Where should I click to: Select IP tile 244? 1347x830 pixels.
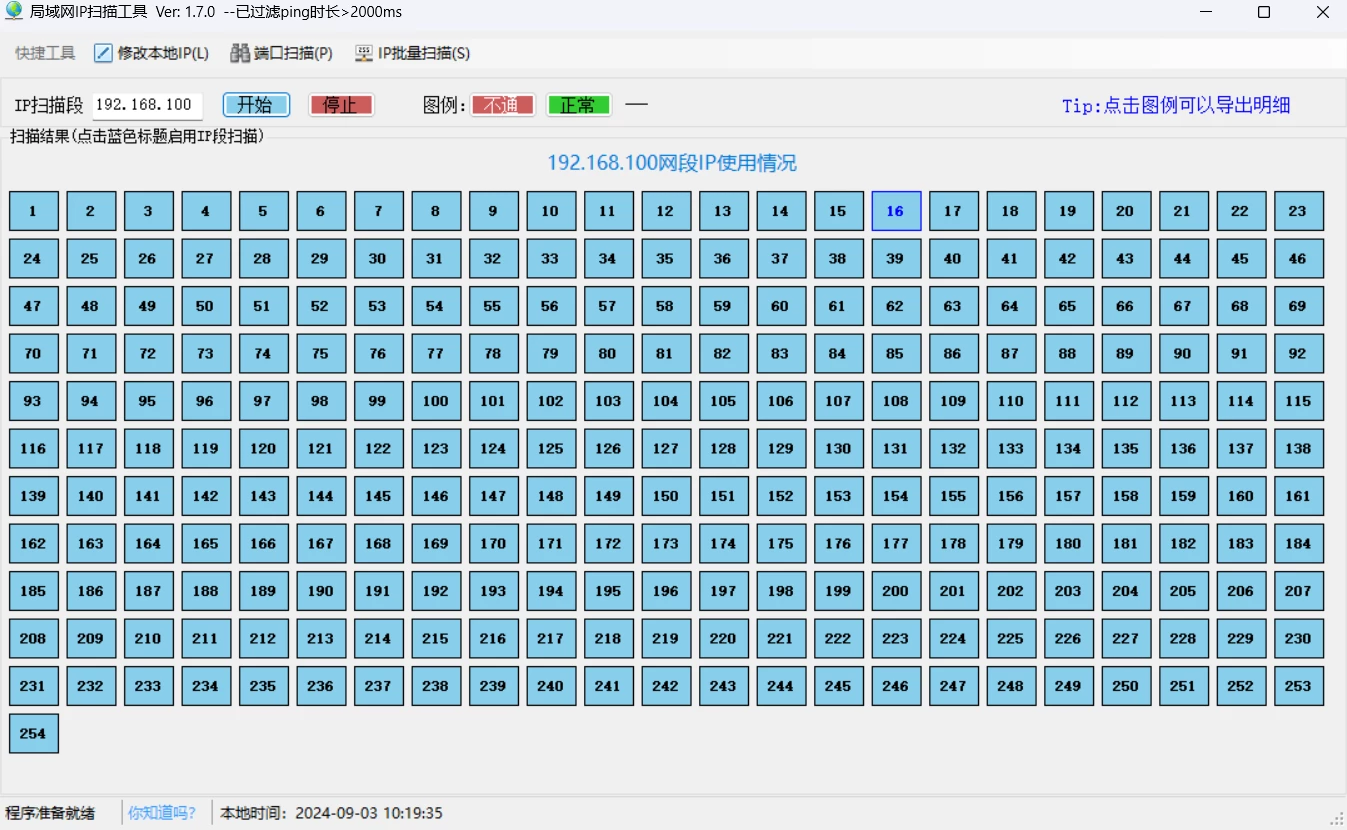point(780,686)
